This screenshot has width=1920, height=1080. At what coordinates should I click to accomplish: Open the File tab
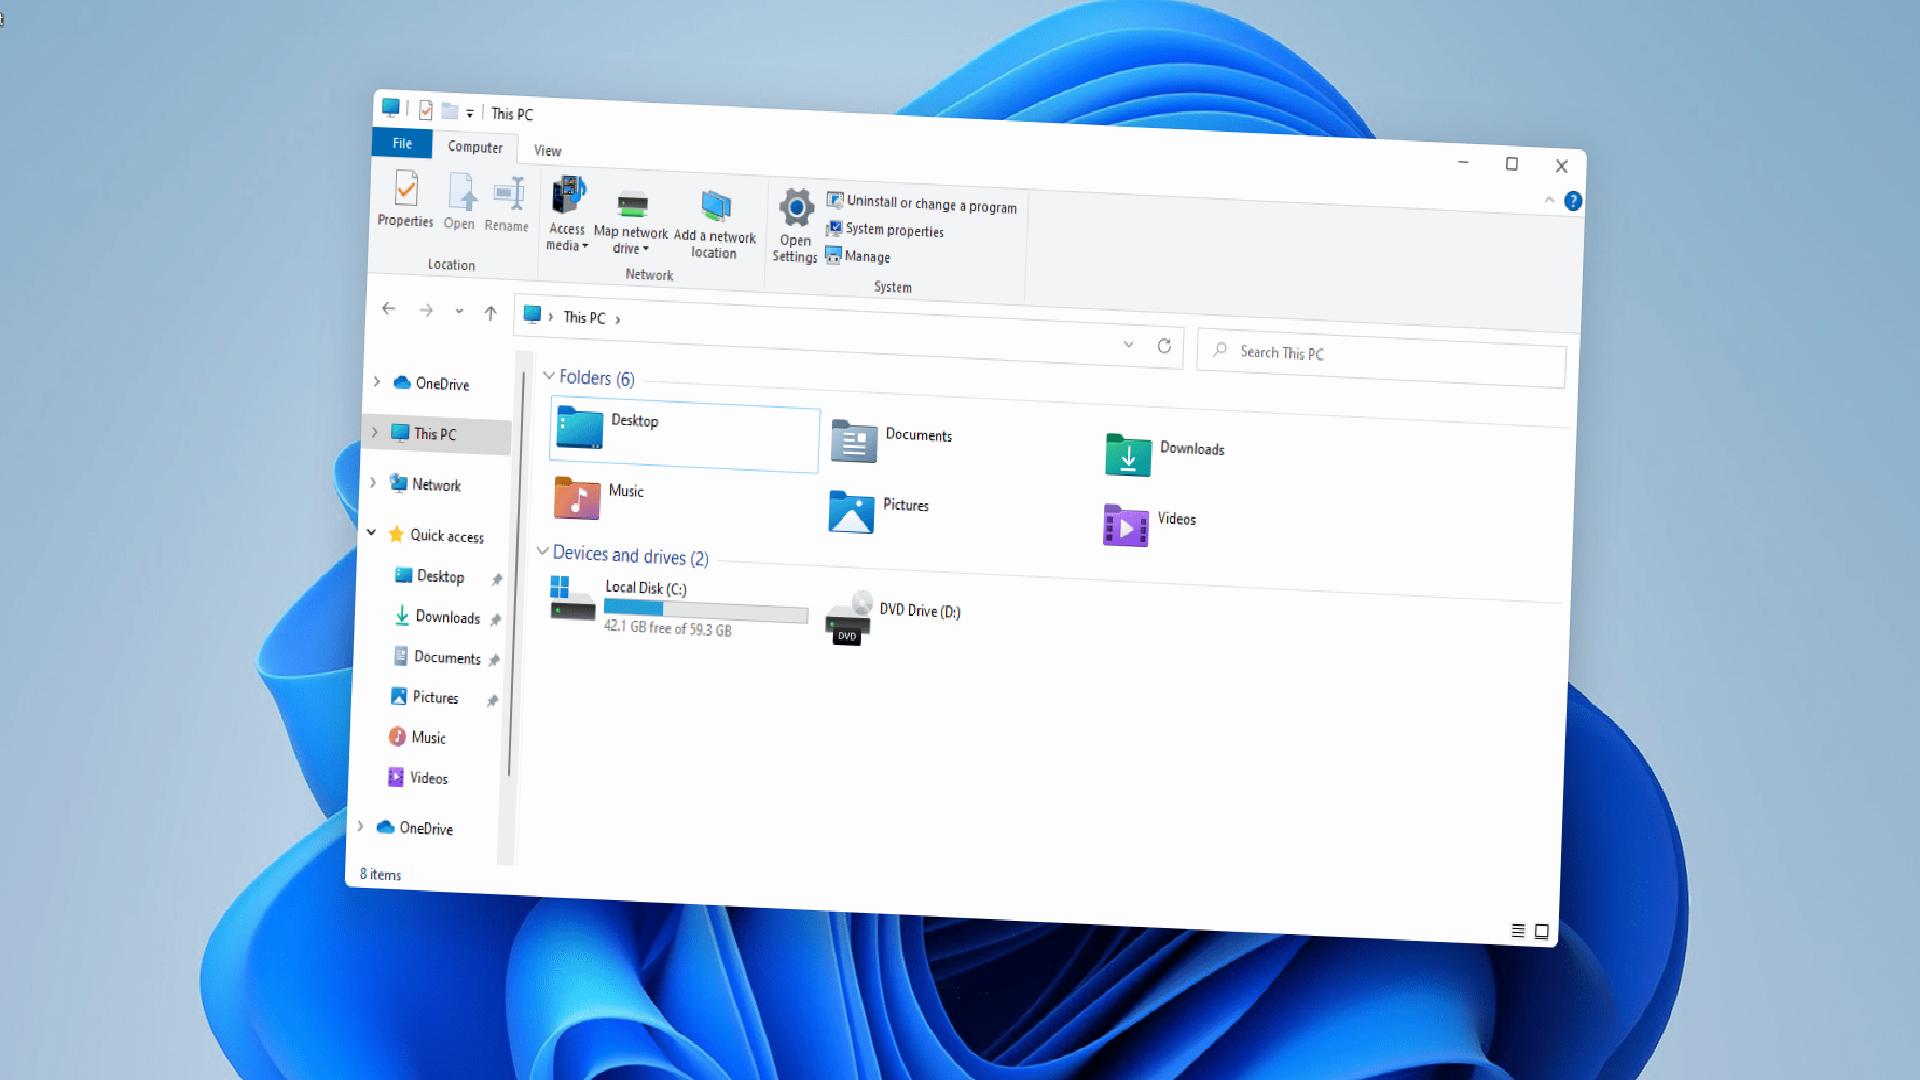pyautogui.click(x=402, y=143)
